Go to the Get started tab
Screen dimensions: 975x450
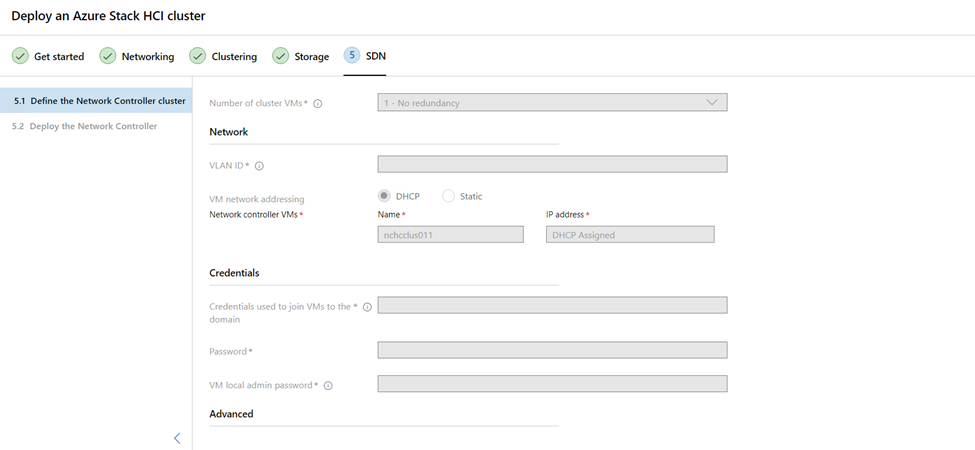pyautogui.click(x=48, y=56)
